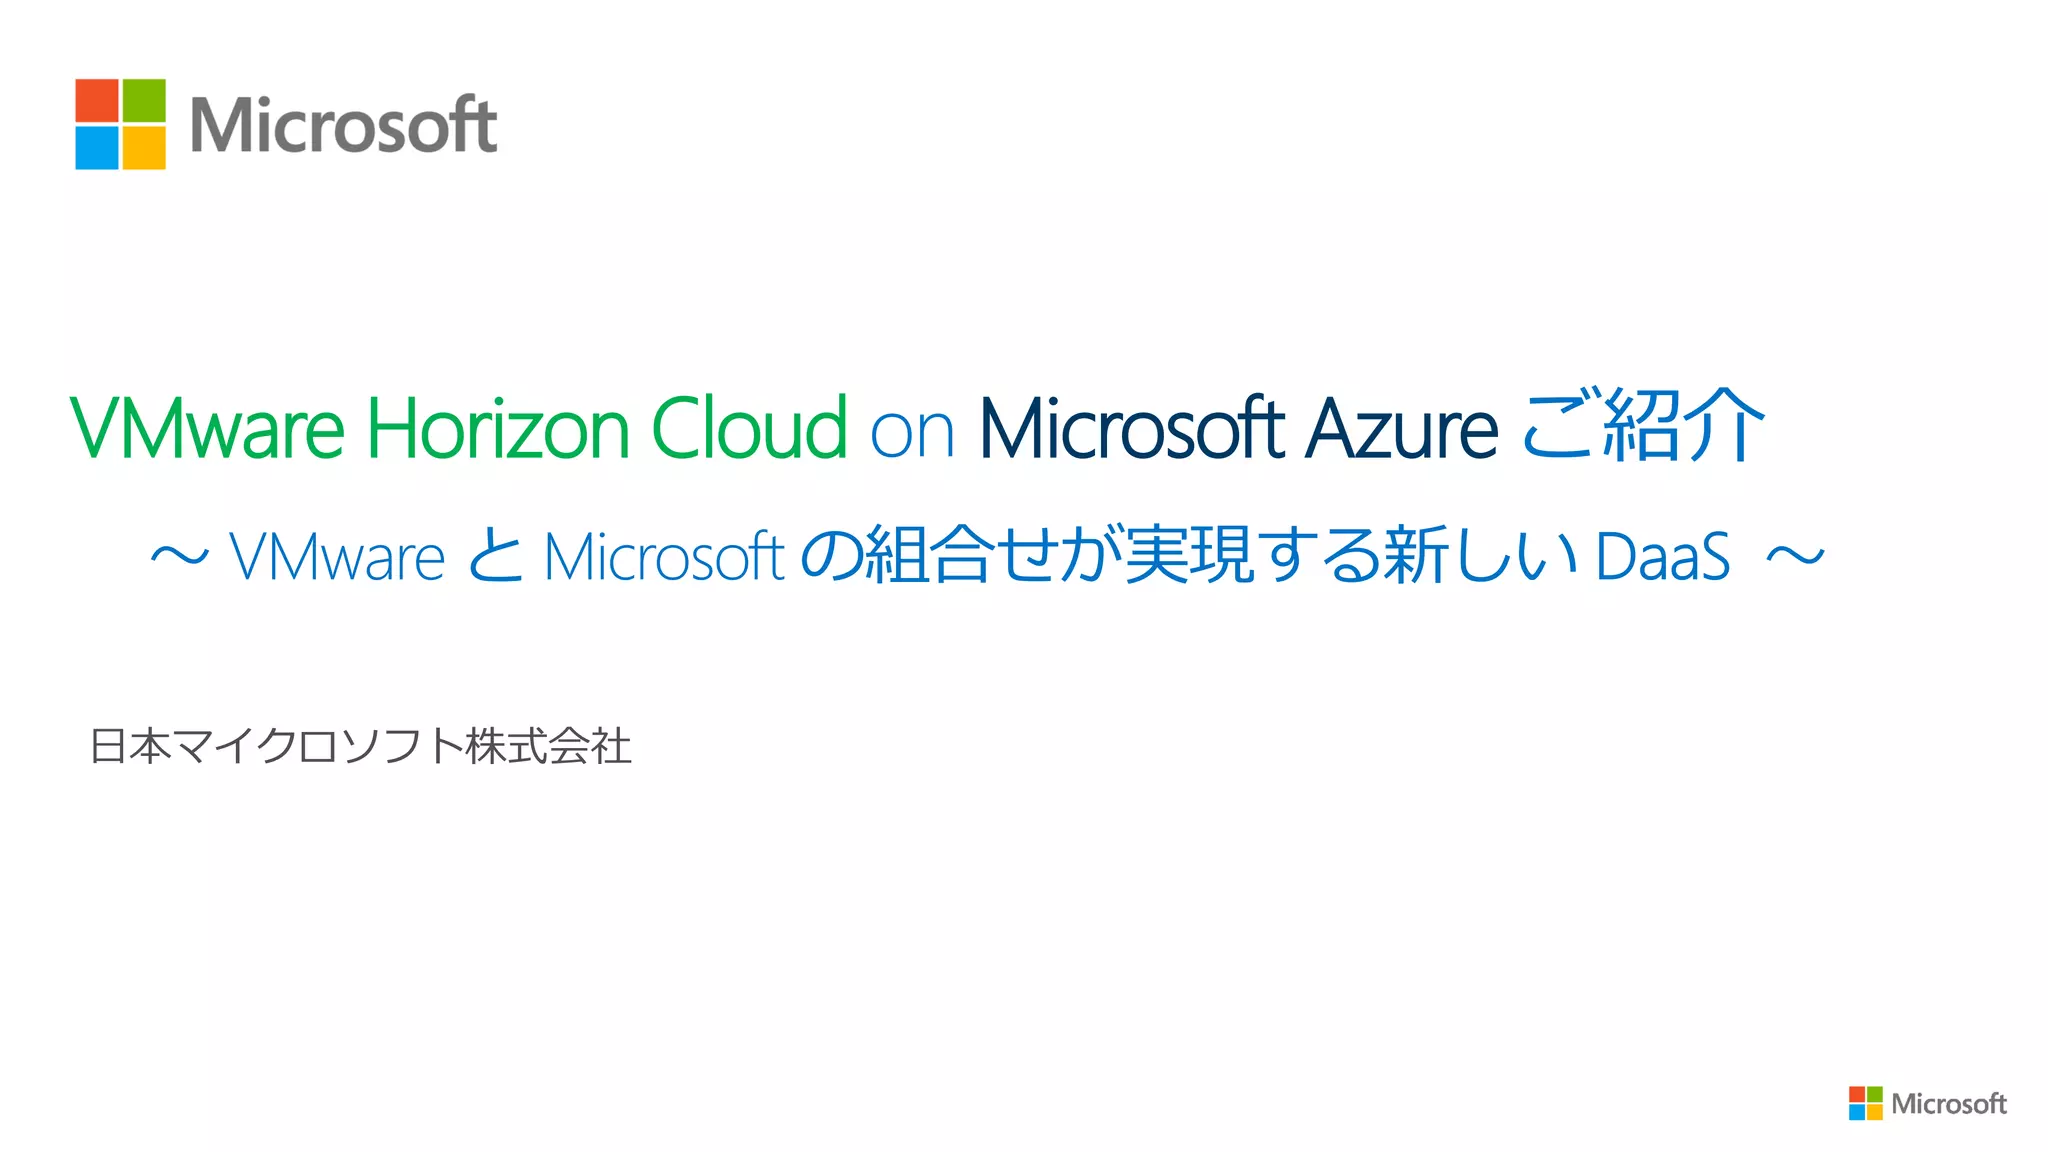Viewport: 2048px width, 1152px height.
Task: Click the green square of the top Microsoft logo
Action: pos(144,100)
